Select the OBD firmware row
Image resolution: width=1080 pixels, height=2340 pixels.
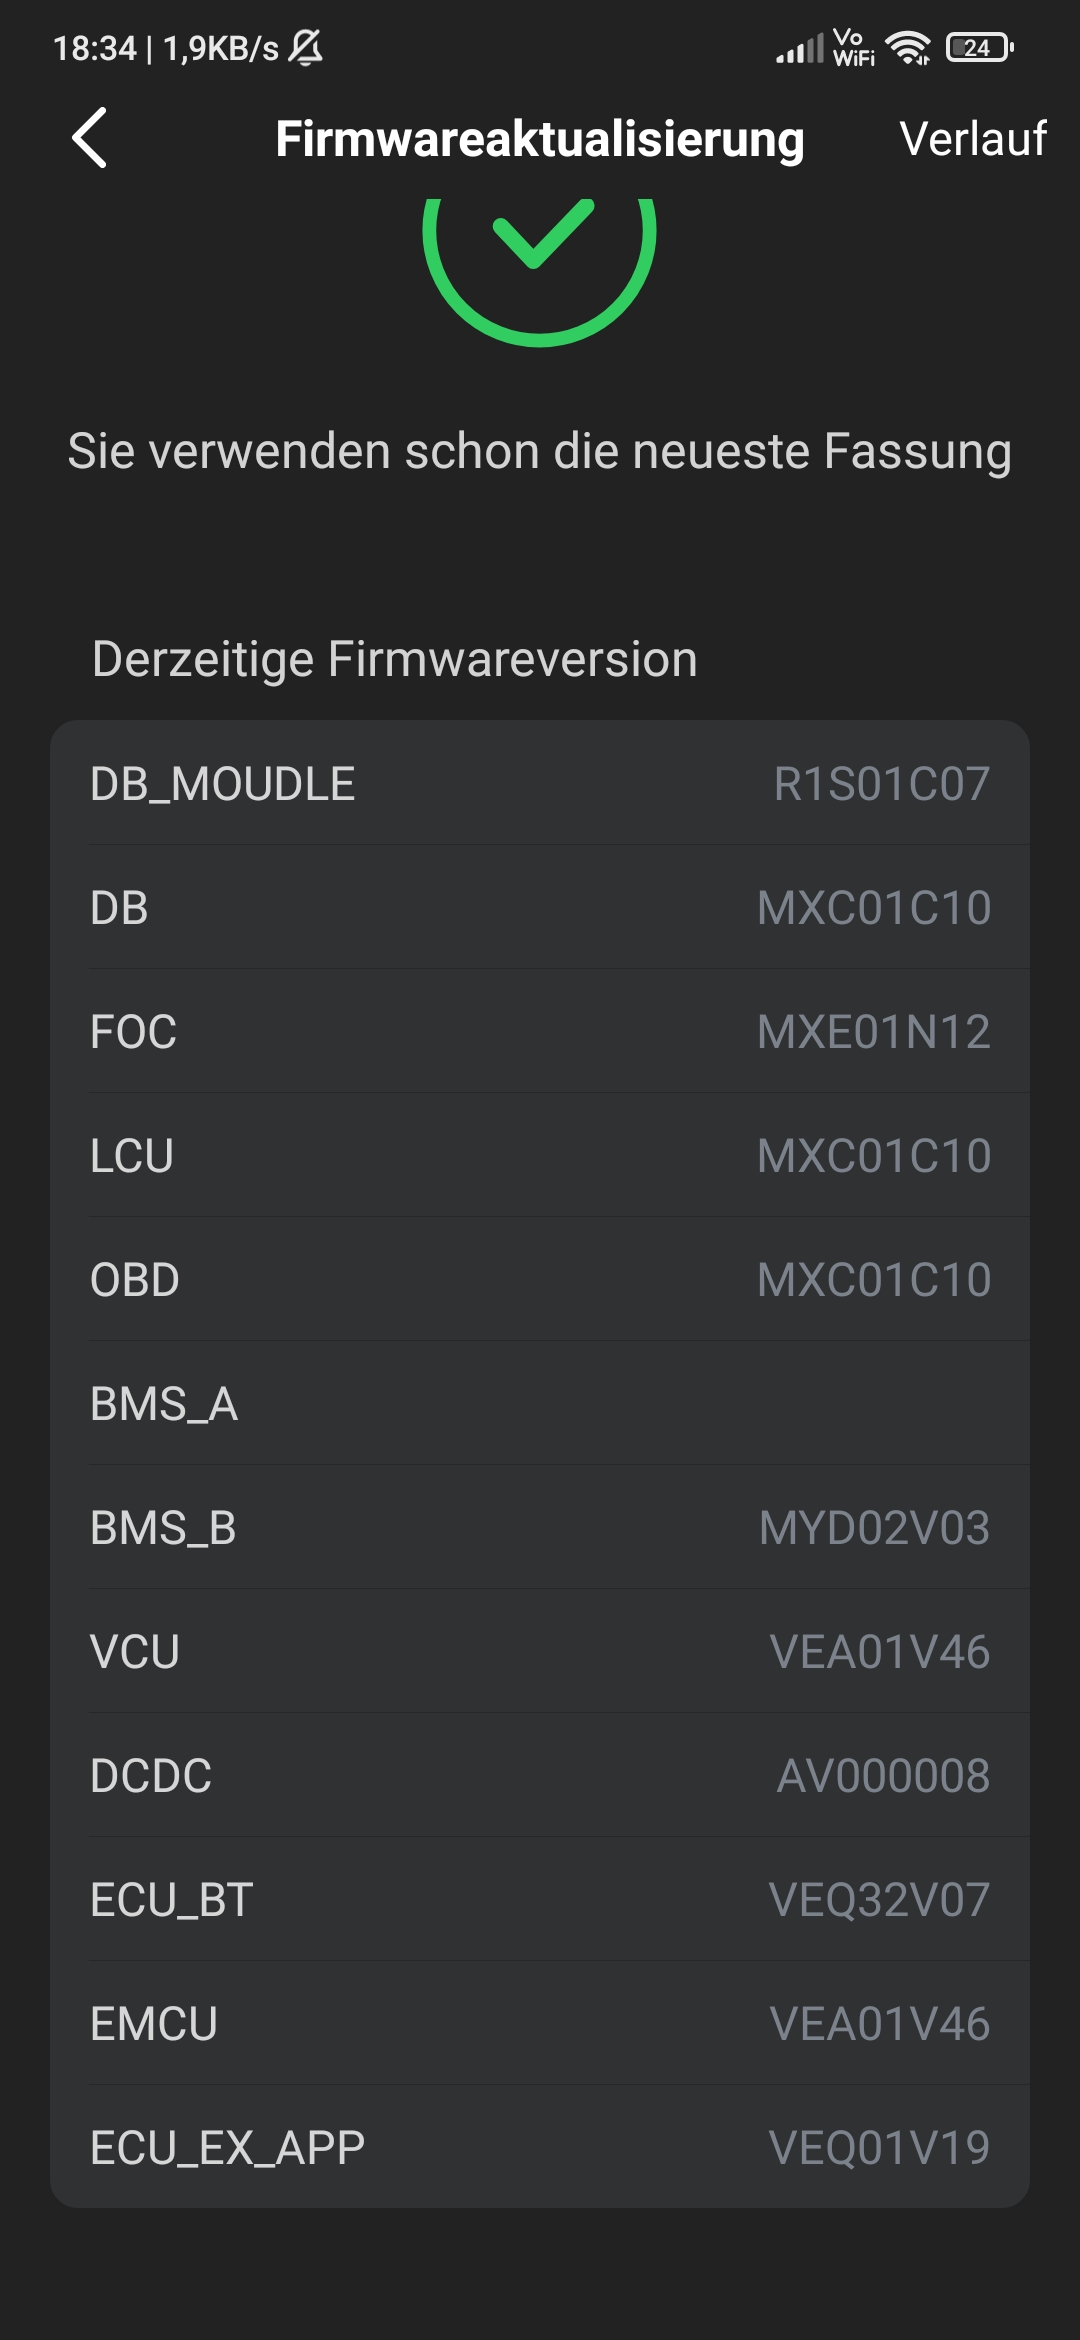point(540,1279)
